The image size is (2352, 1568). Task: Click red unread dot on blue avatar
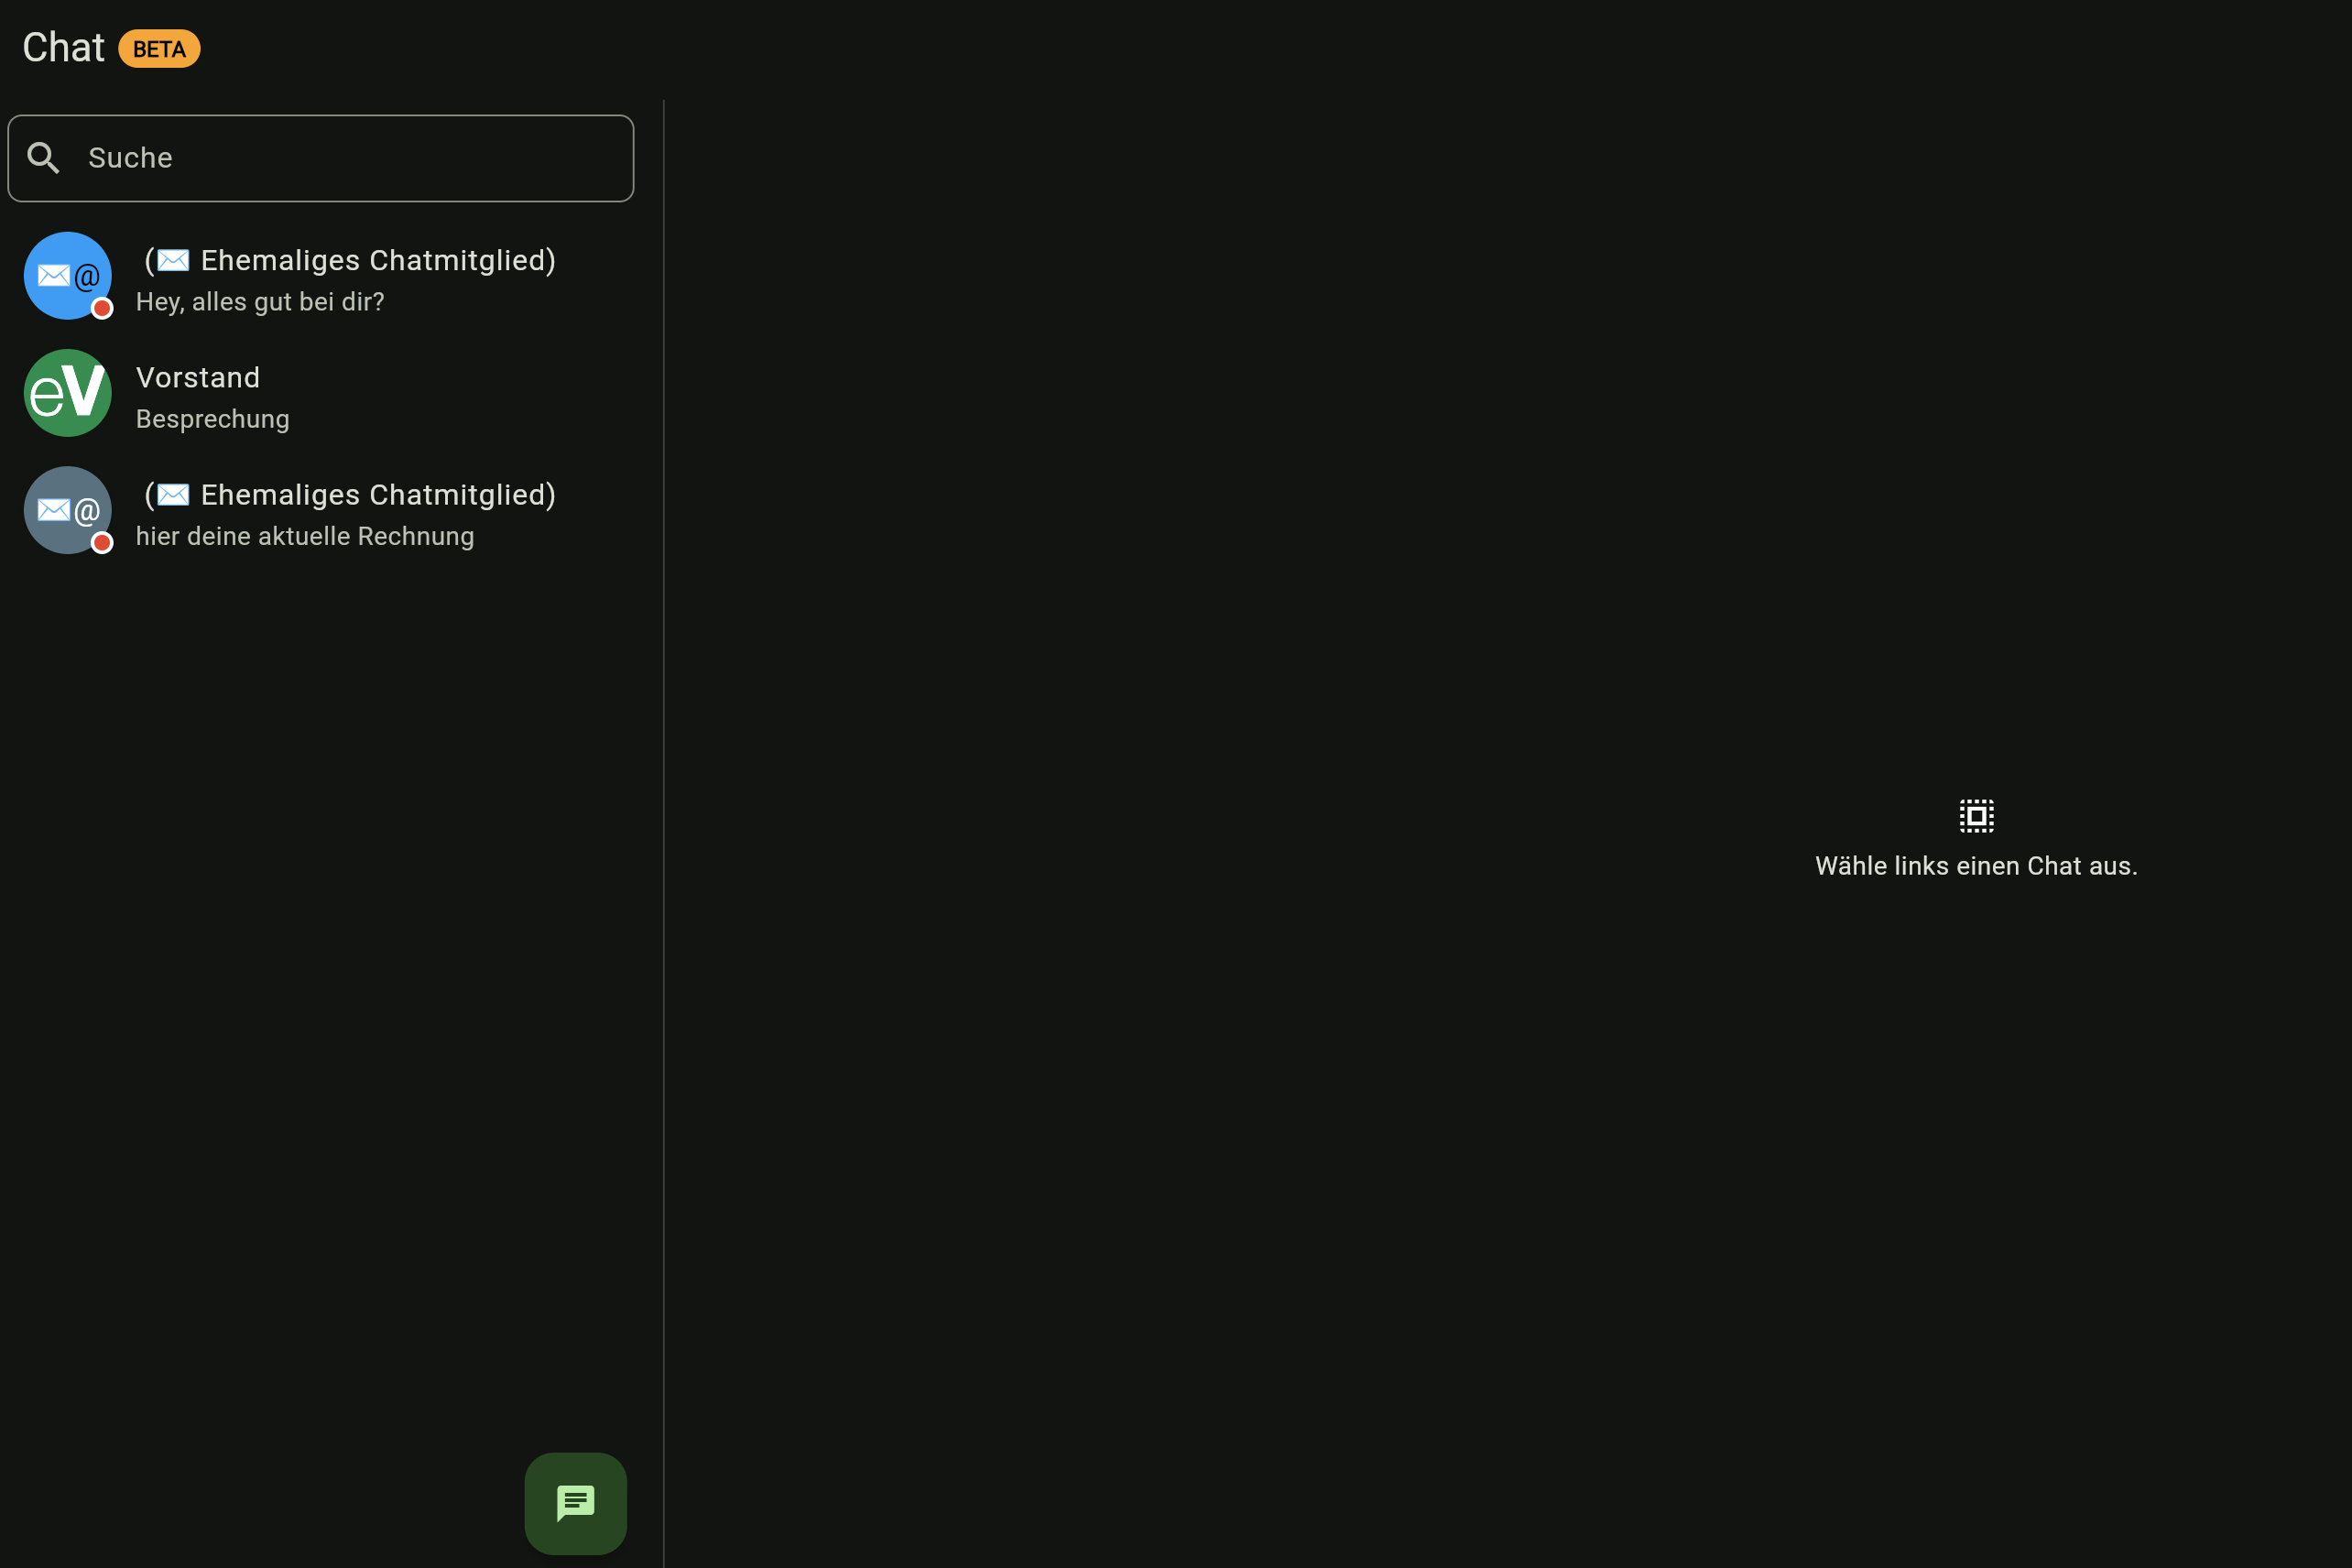pos(102,308)
